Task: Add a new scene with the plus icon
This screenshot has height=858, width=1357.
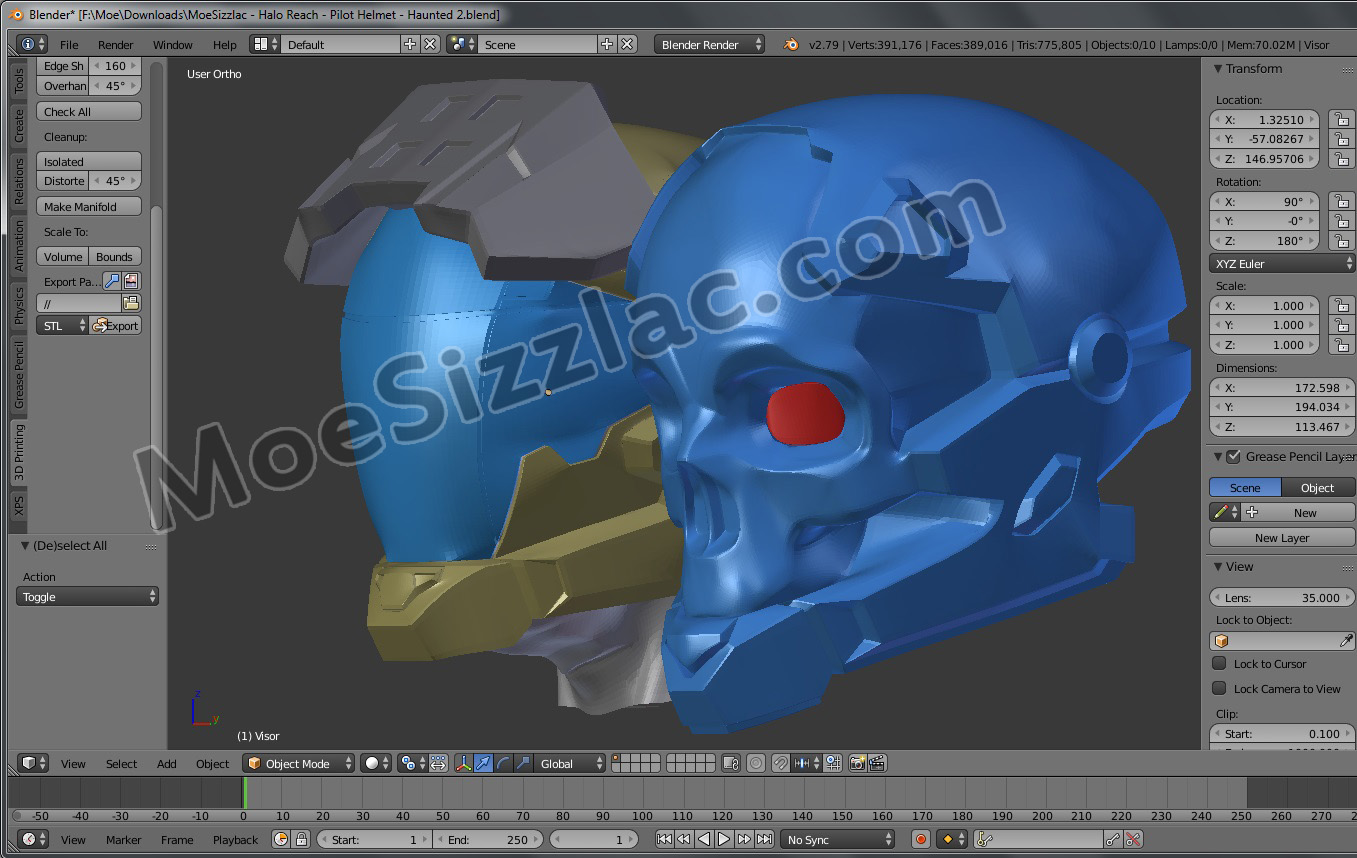Action: click(607, 44)
